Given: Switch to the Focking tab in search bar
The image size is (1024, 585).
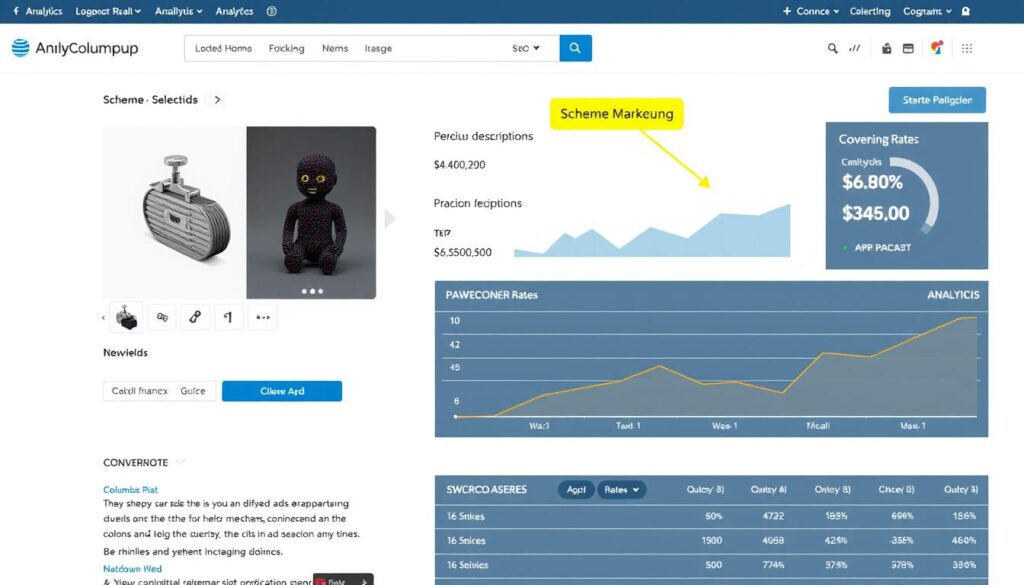Looking at the screenshot, I should (286, 48).
